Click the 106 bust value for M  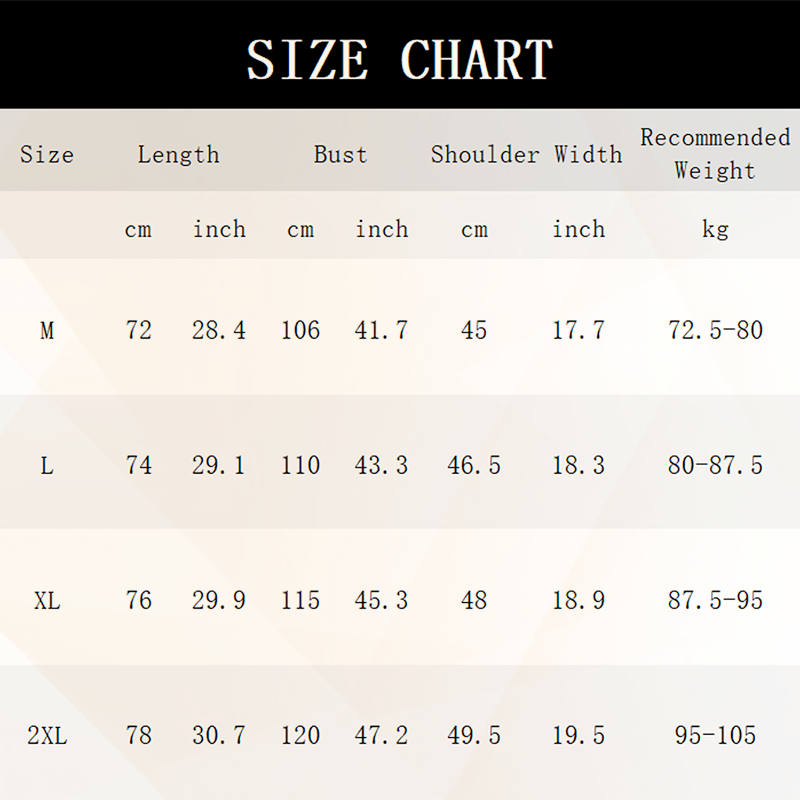pos(300,330)
